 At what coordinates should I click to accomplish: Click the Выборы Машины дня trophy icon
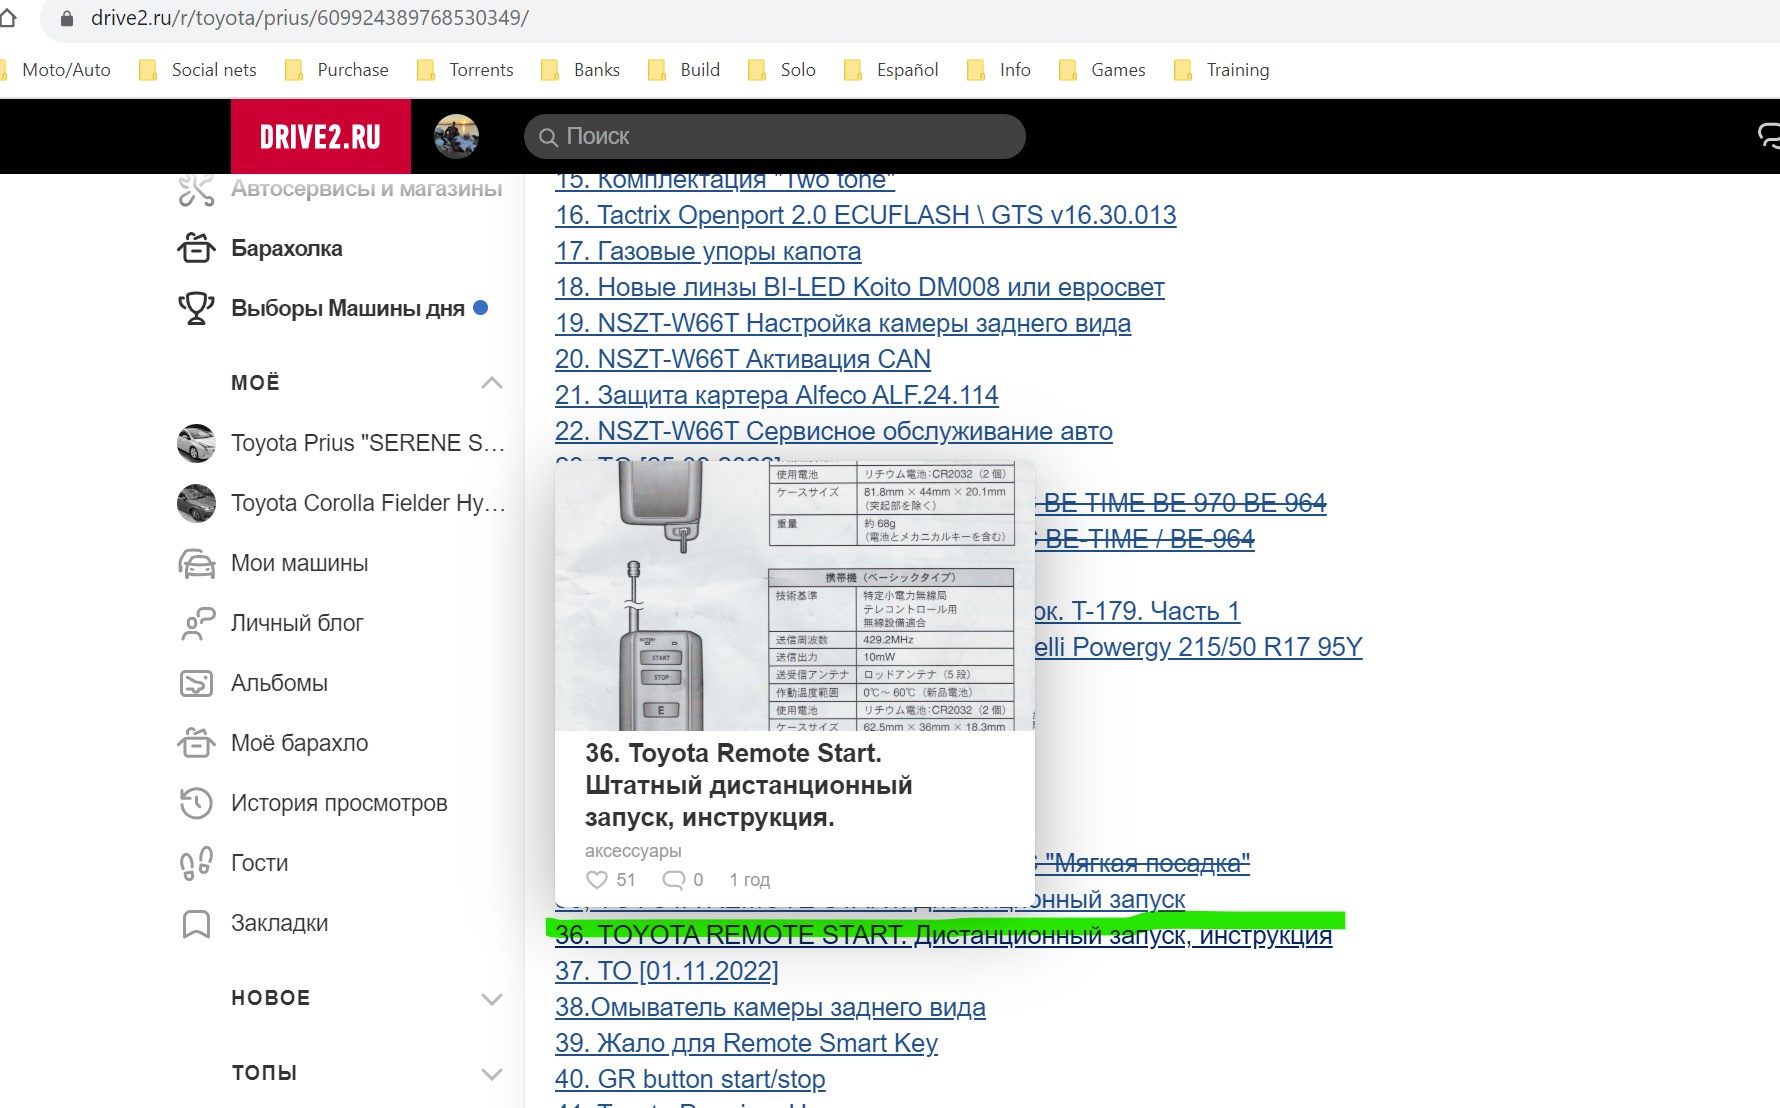click(196, 308)
